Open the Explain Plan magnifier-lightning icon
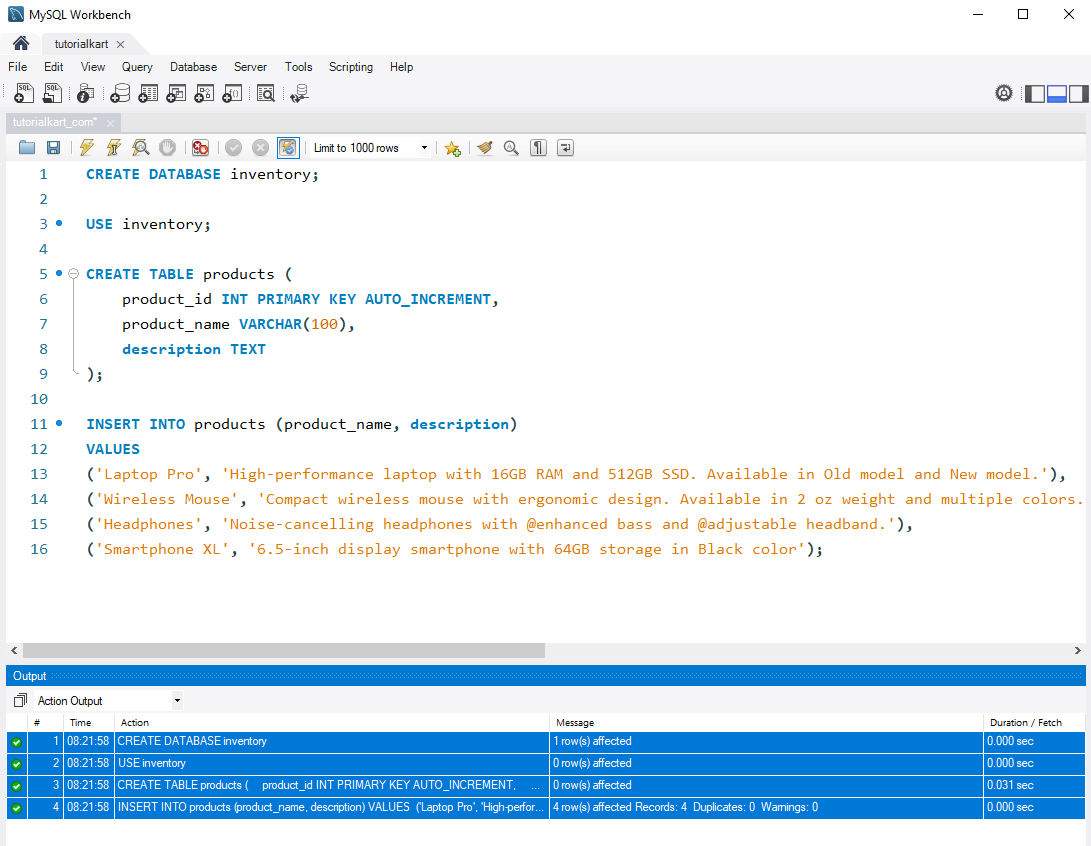The height and width of the screenshot is (846, 1091). coord(139,147)
